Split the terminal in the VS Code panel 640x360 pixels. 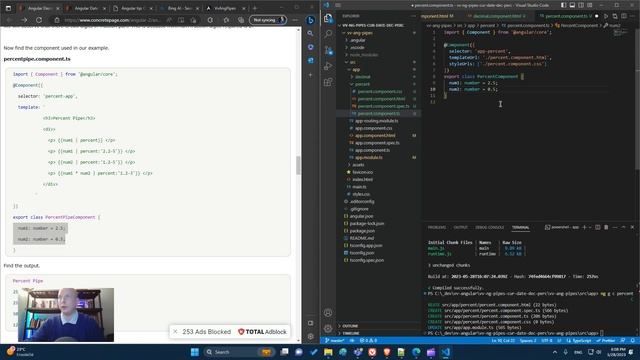(x=598, y=227)
